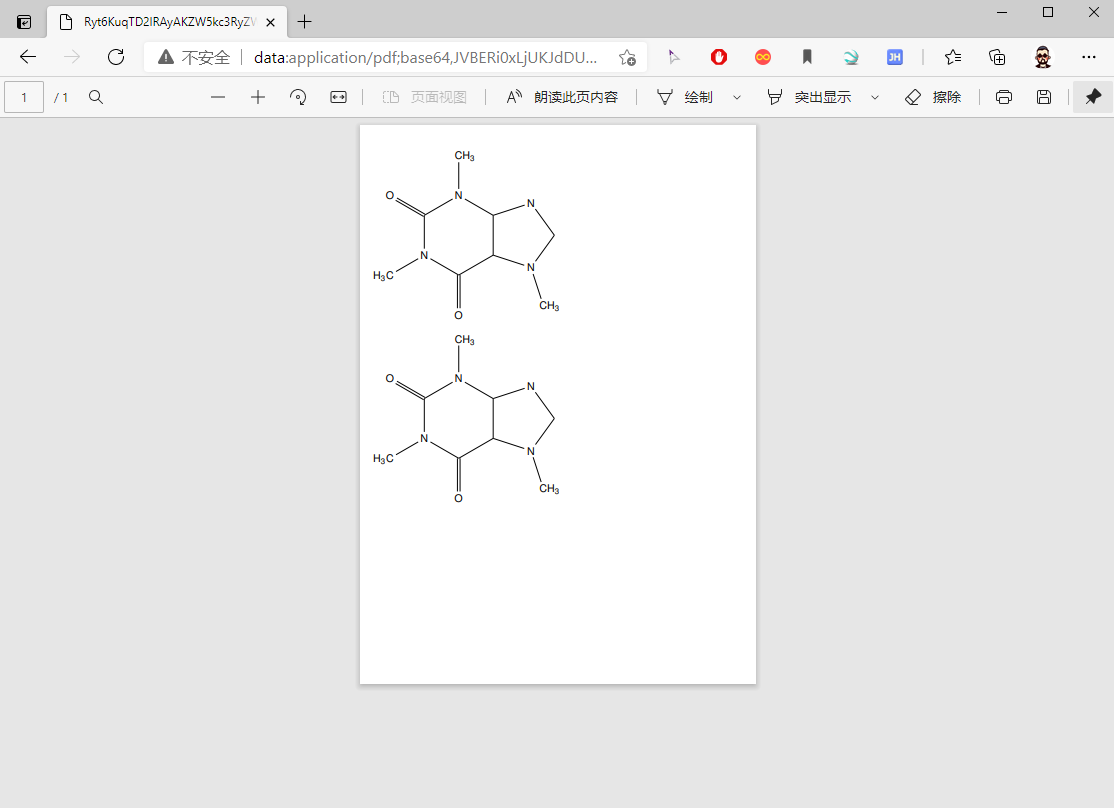Close the Ryt6KuqTD2IRAy PDF tab

271,22
